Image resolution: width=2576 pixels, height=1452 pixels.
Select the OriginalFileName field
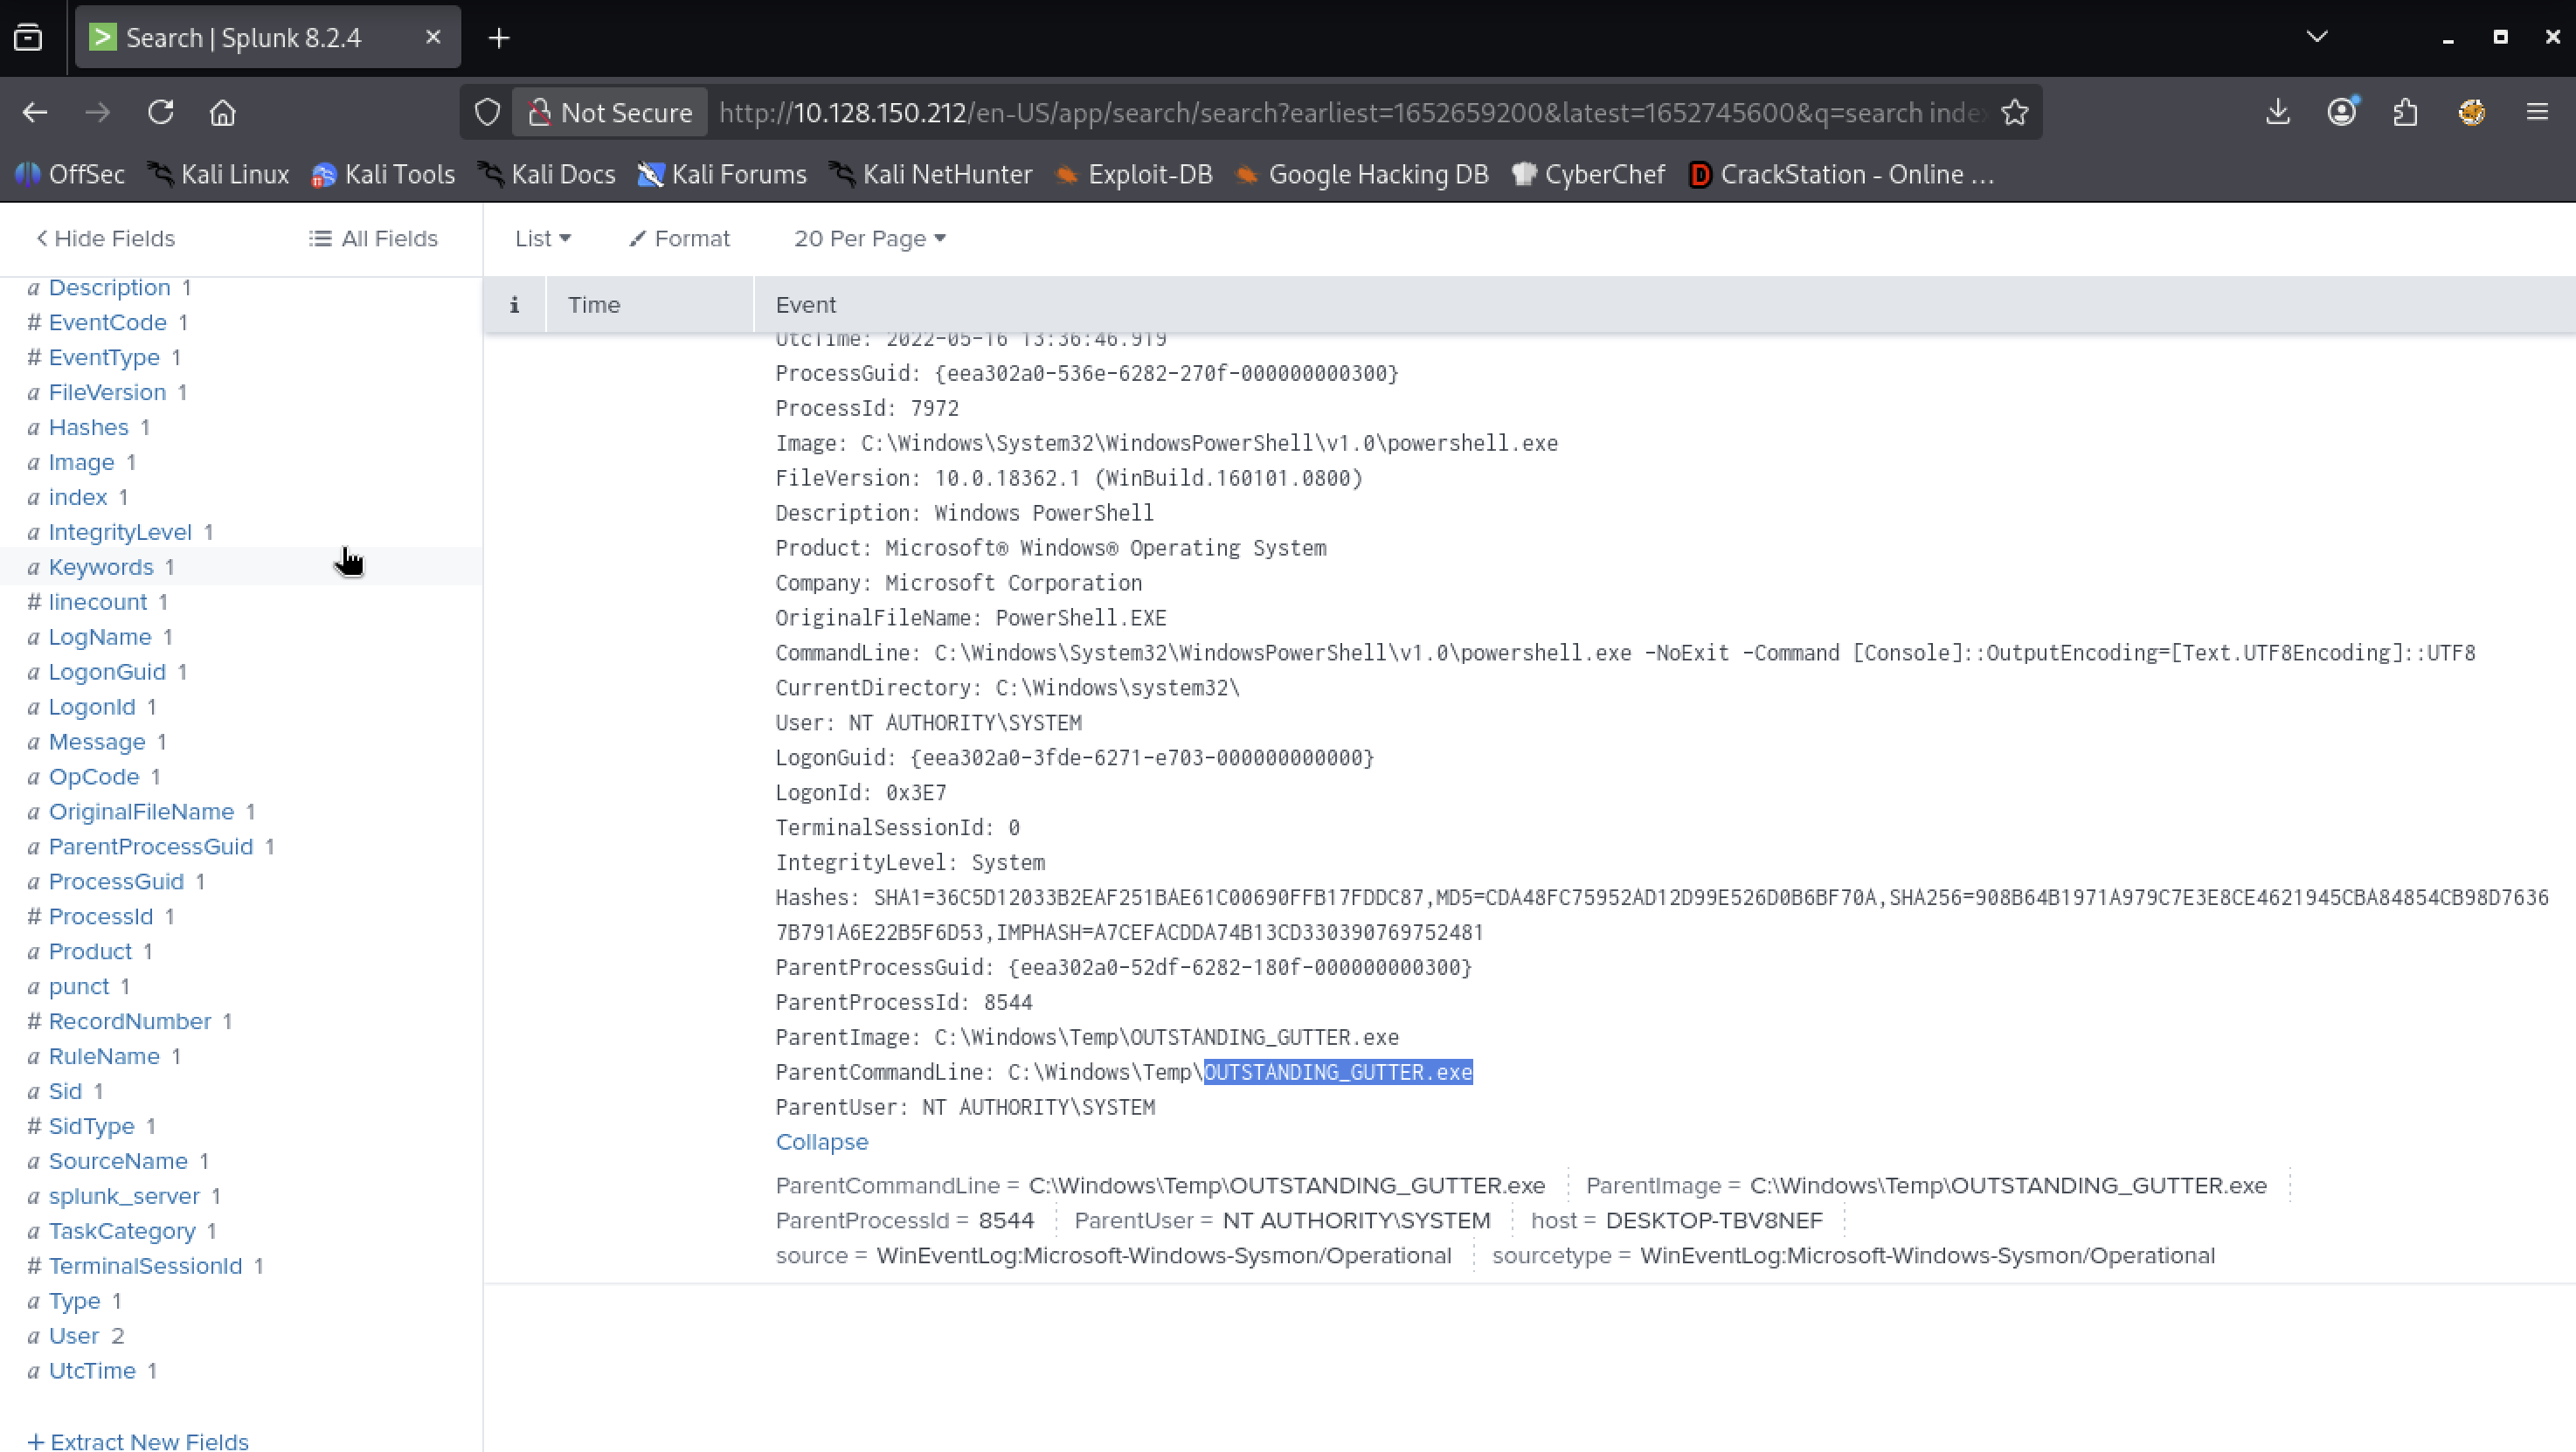141,811
